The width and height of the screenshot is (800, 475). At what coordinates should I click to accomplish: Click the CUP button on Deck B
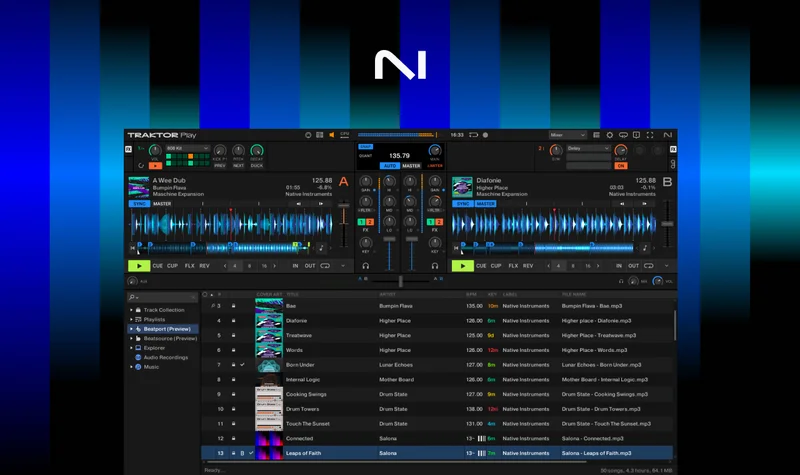[496, 266]
